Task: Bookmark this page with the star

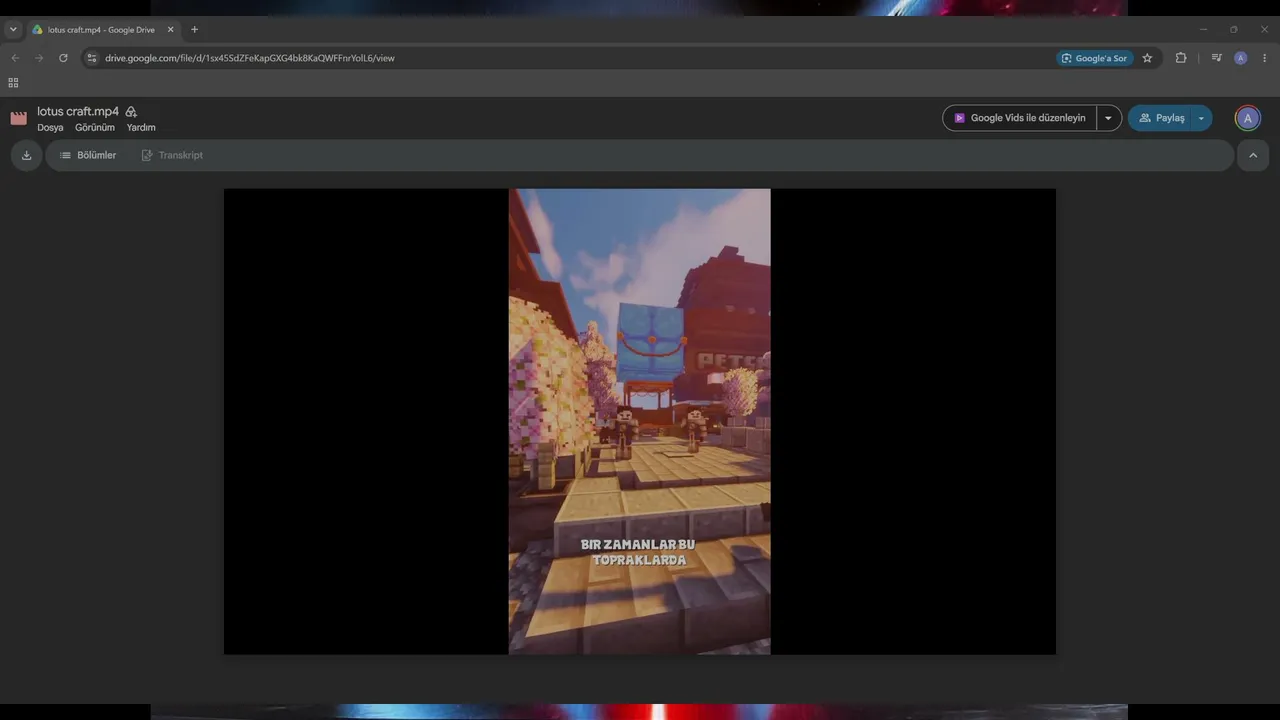Action: [1147, 58]
